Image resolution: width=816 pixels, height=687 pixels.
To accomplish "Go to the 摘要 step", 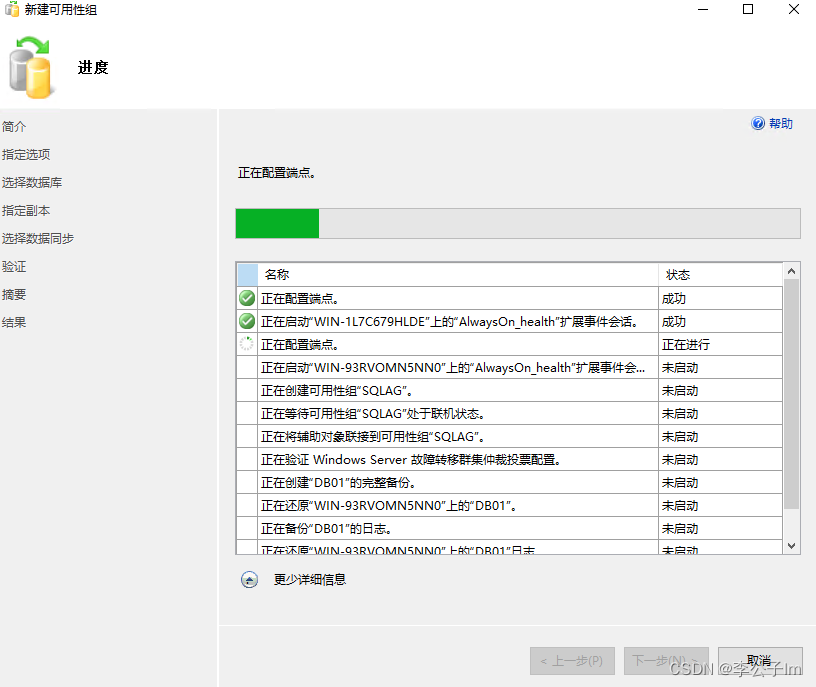I will click(14, 295).
